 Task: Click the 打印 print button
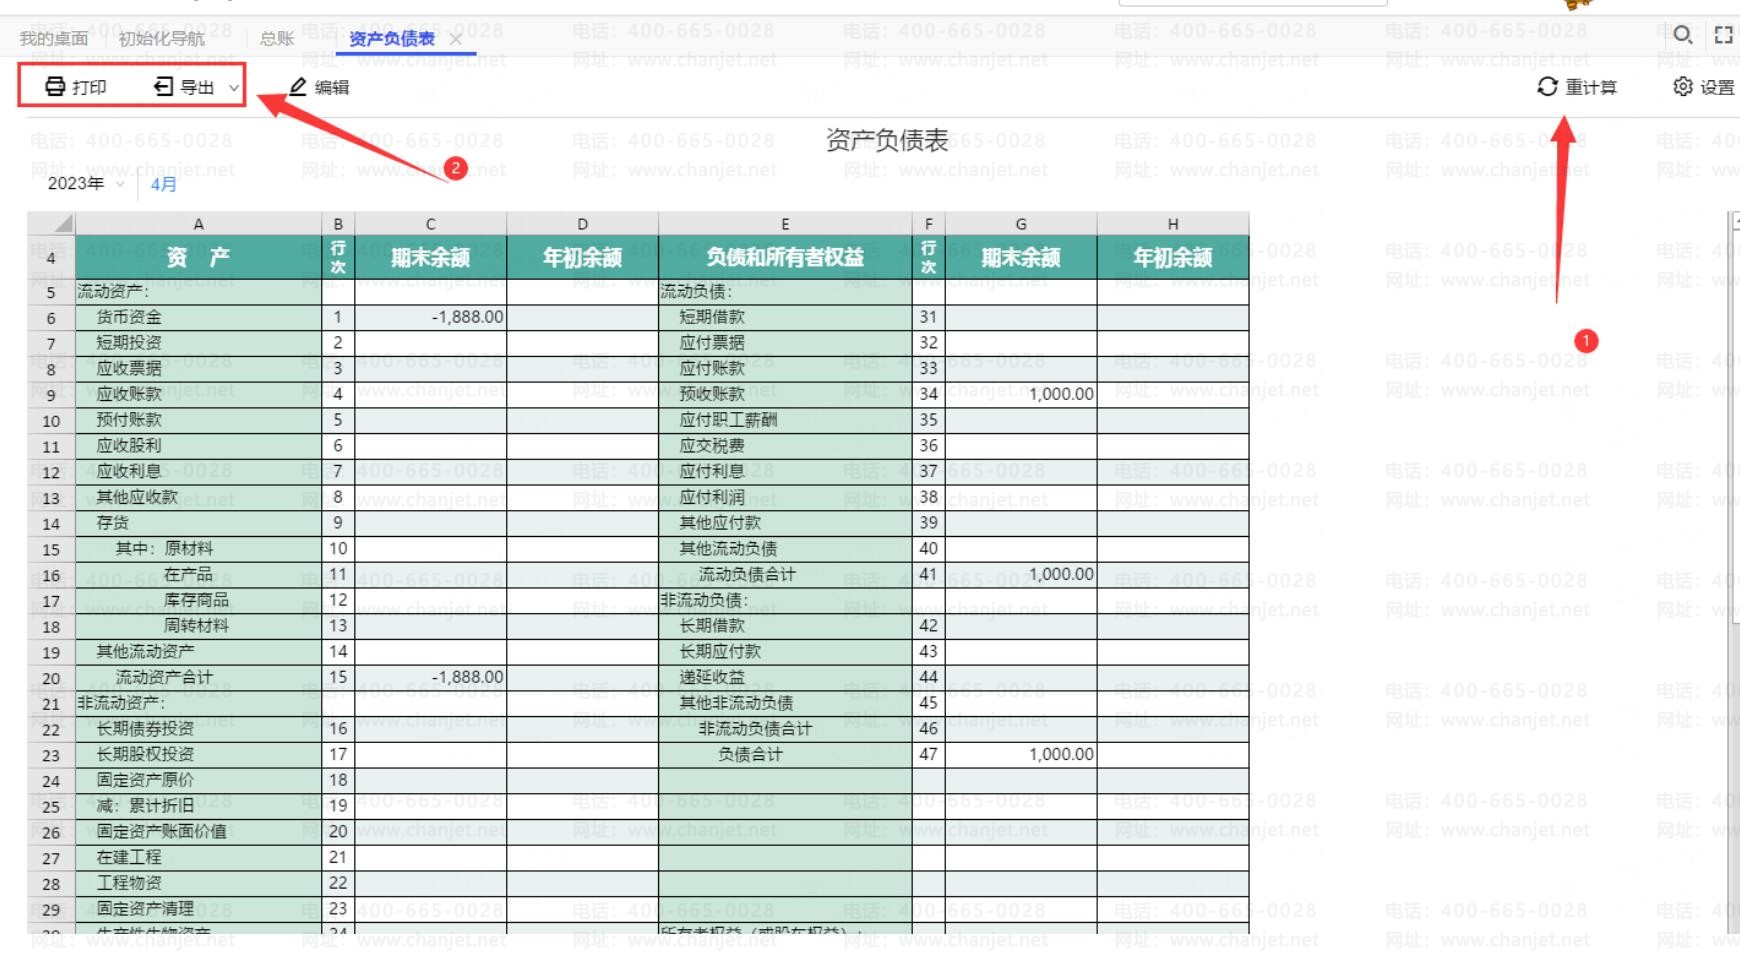pyautogui.click(x=76, y=87)
